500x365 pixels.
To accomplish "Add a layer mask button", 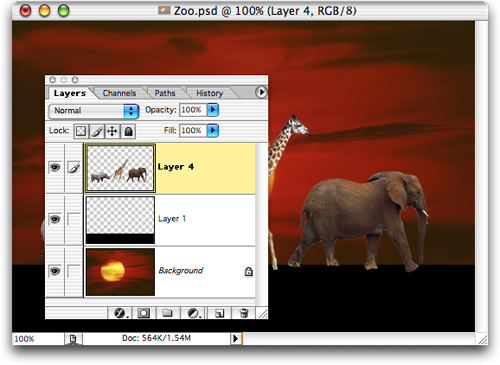I will pos(144,313).
